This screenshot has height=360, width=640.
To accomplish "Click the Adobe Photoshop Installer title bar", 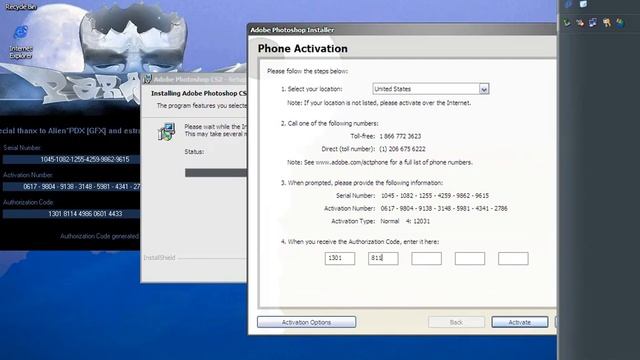I will 402,30.
